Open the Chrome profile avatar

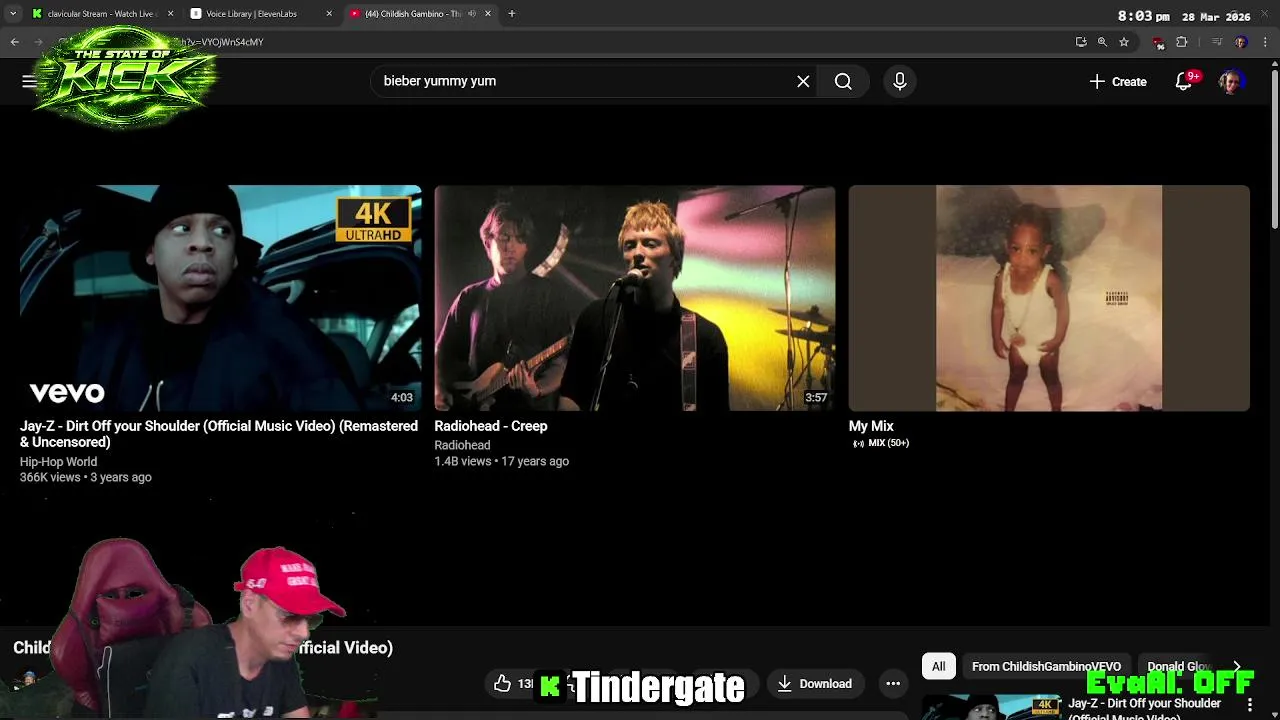[x=1241, y=42]
